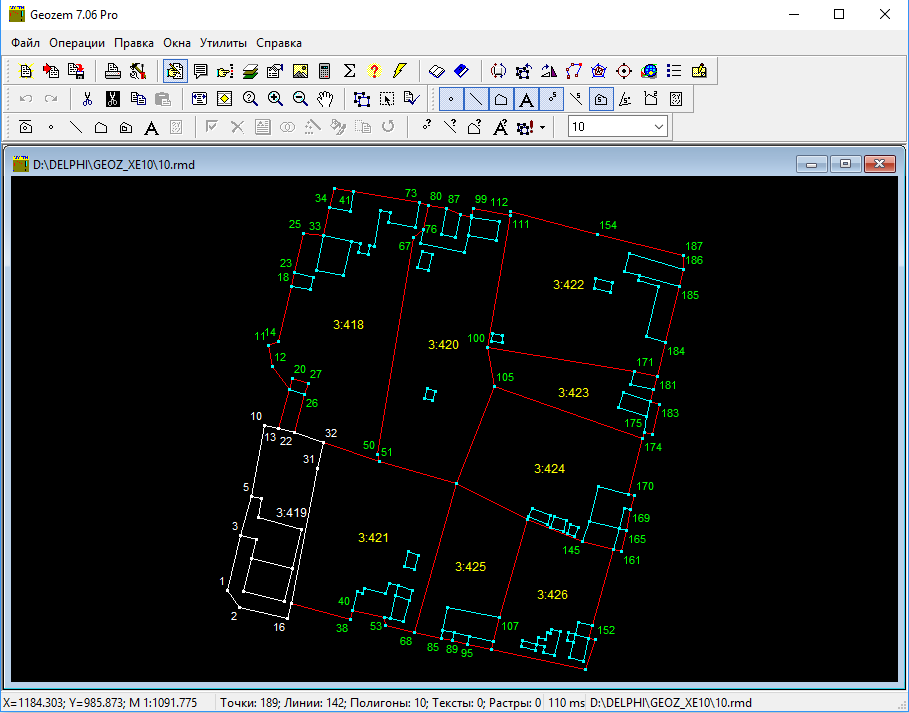The width and height of the screenshot is (909, 713).
Task: Open the Утилиты menu
Action: click(222, 43)
